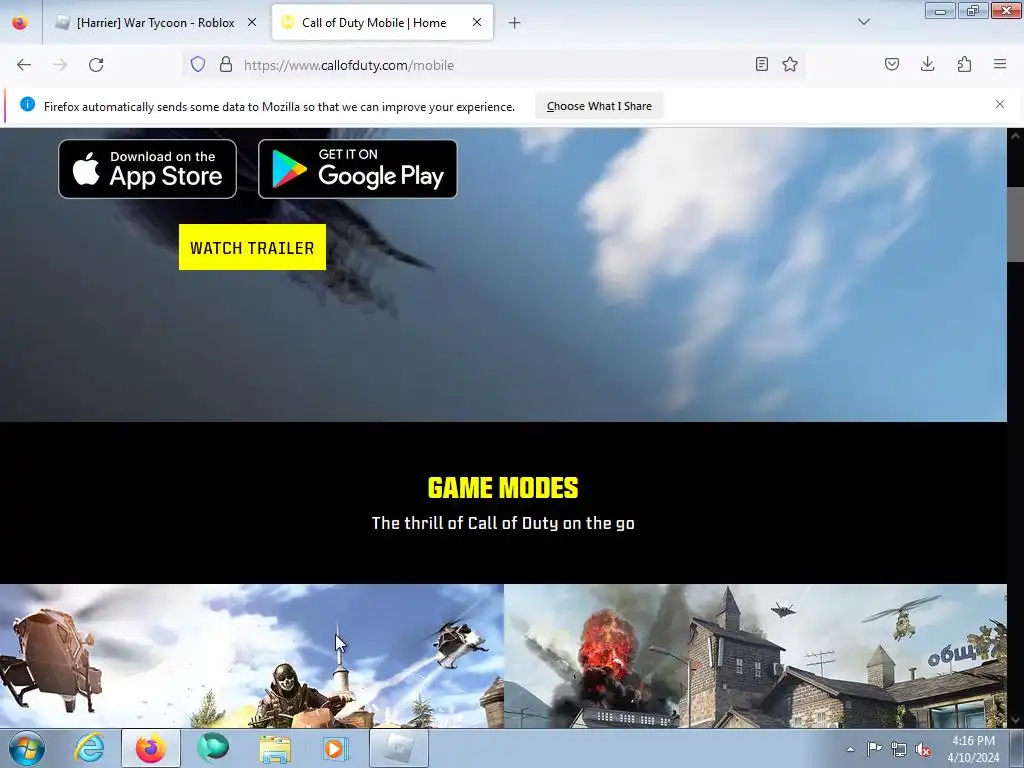The image size is (1024, 768).
Task: Show hidden system tray icons
Action: coord(850,749)
